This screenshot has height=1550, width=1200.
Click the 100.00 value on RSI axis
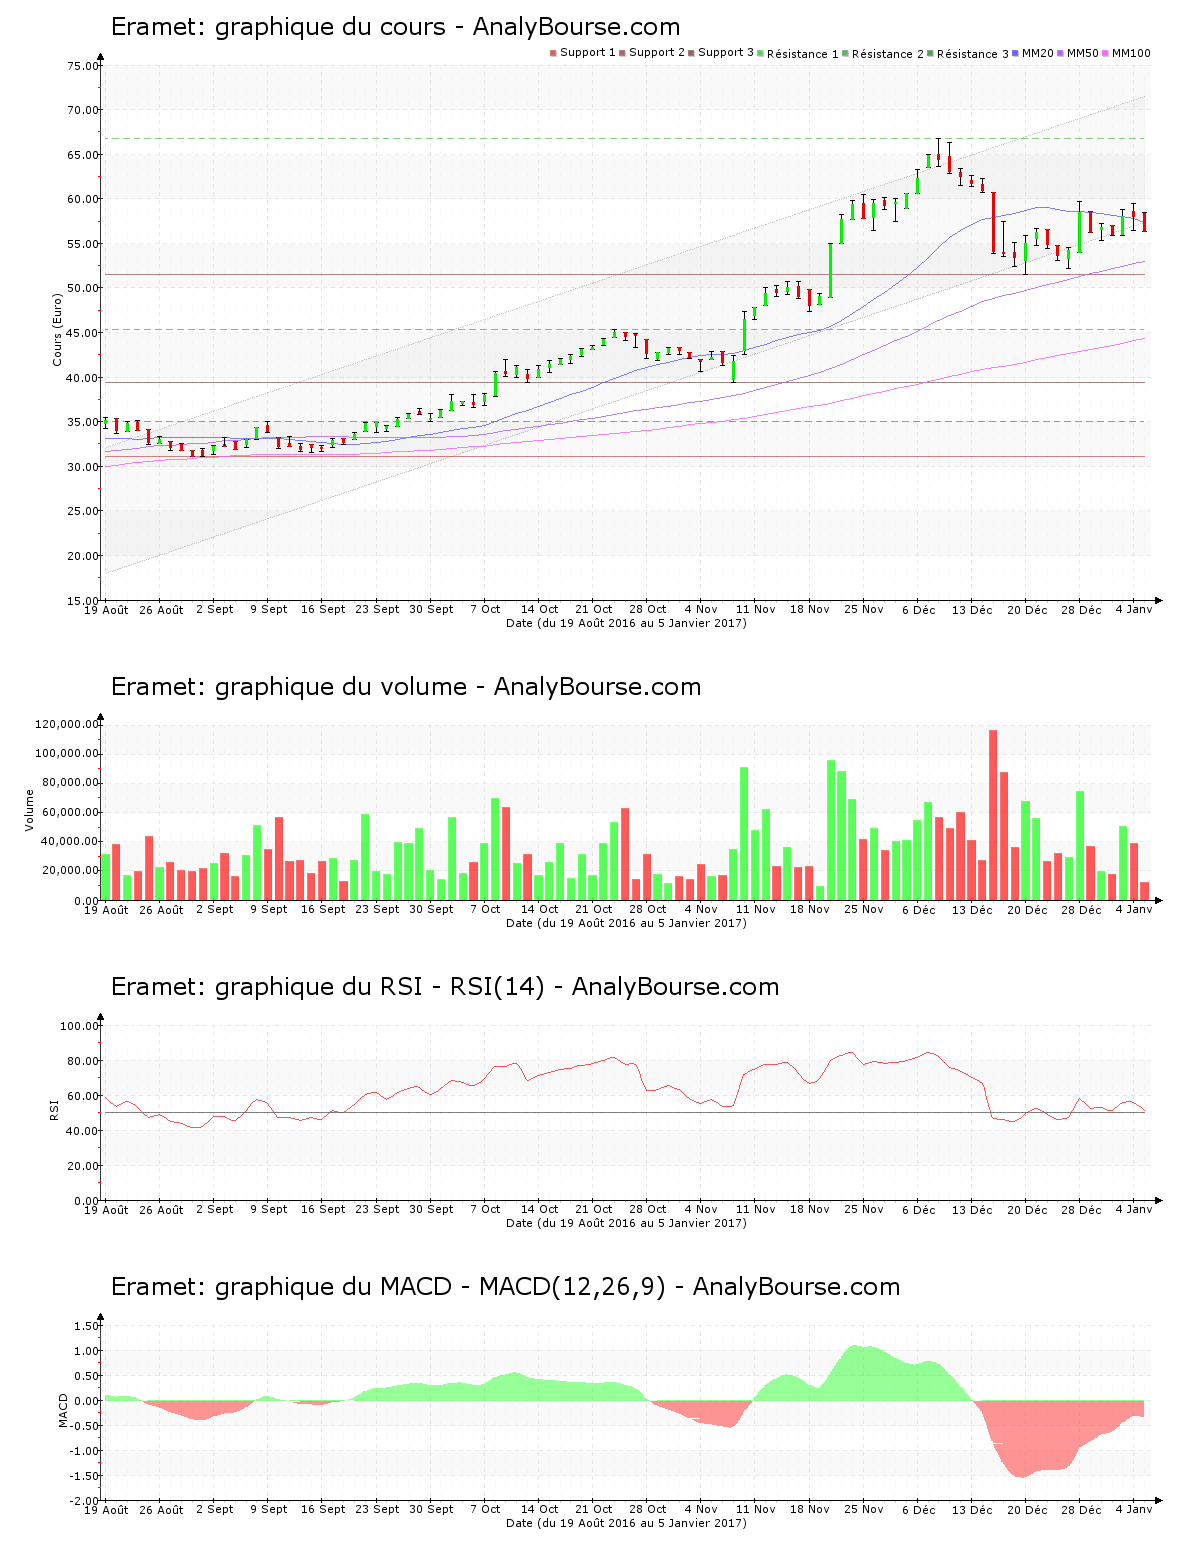80,1026
